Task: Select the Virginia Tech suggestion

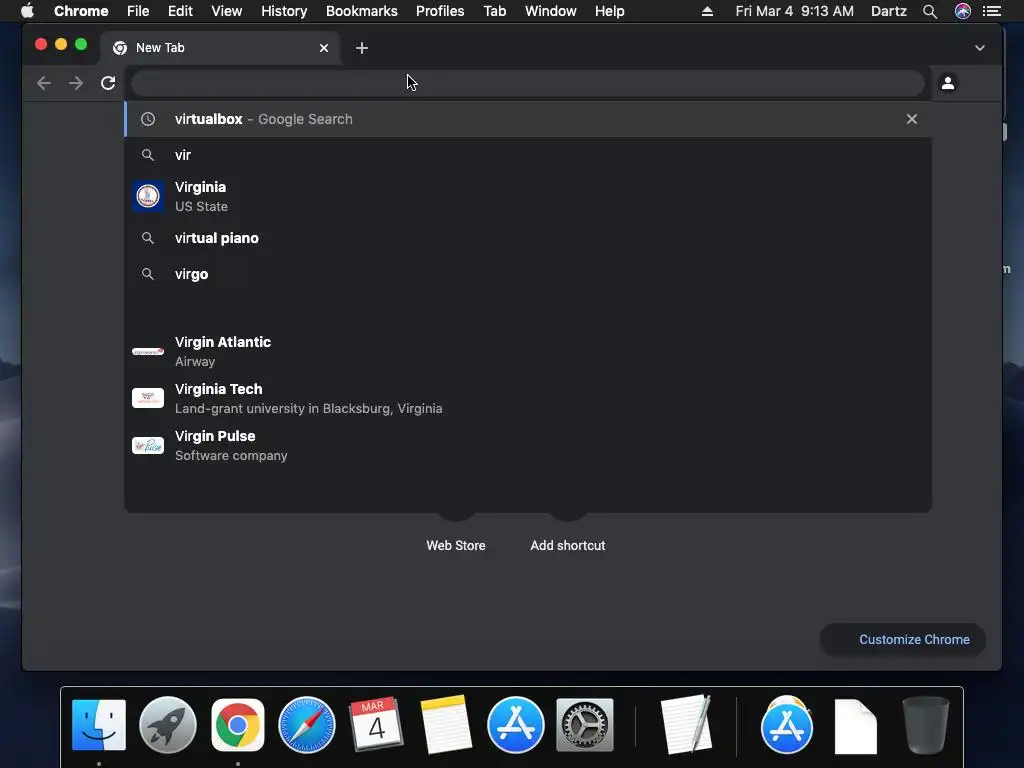Action: tap(528, 398)
